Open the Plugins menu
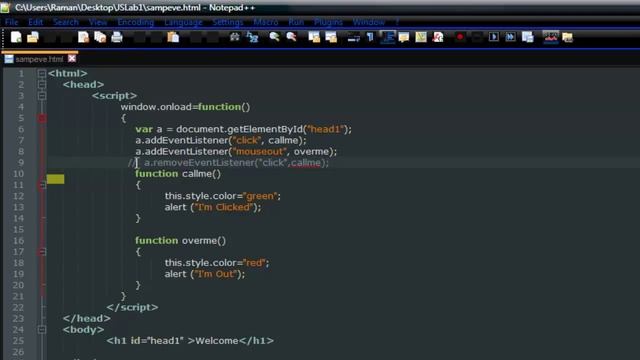The image size is (640, 360). click(x=329, y=22)
